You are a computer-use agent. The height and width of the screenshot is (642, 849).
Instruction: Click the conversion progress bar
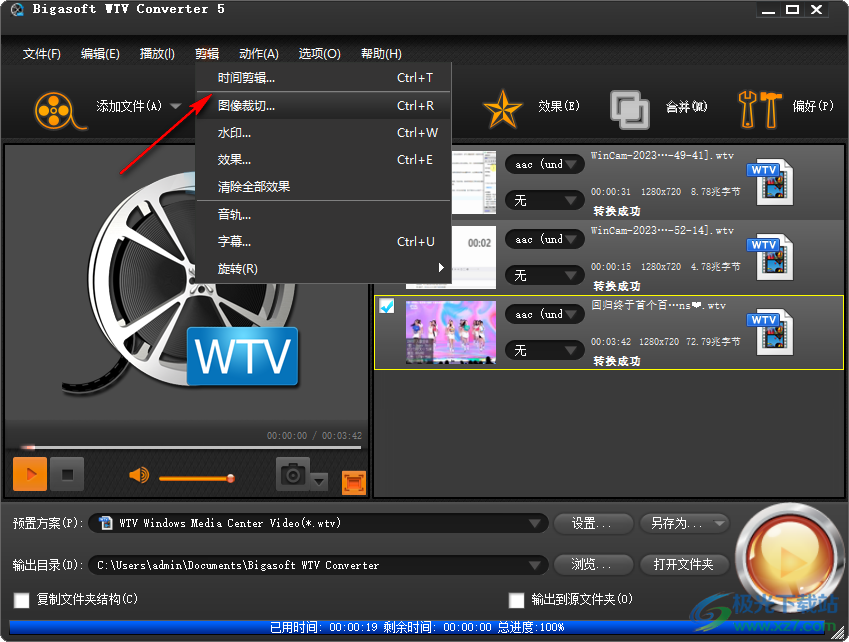417,627
